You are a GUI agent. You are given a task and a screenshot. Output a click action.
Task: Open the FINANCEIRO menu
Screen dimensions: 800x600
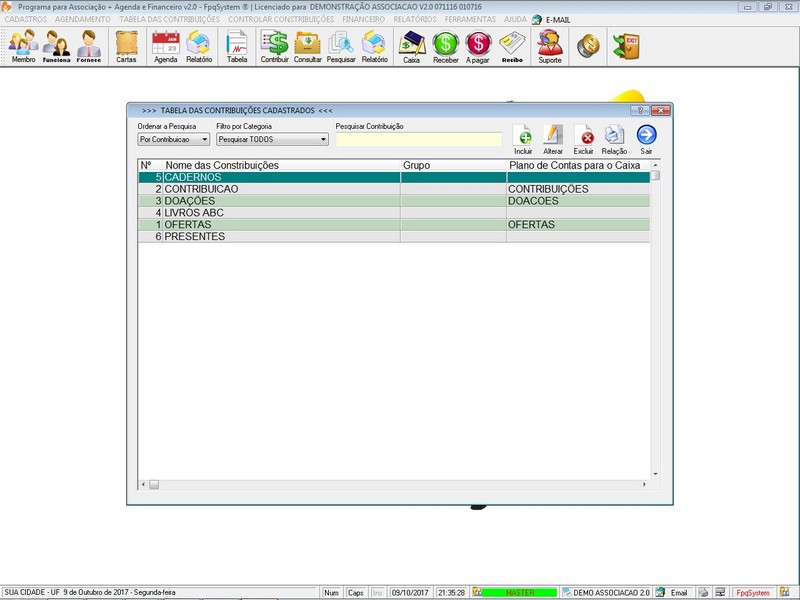[x=363, y=19]
